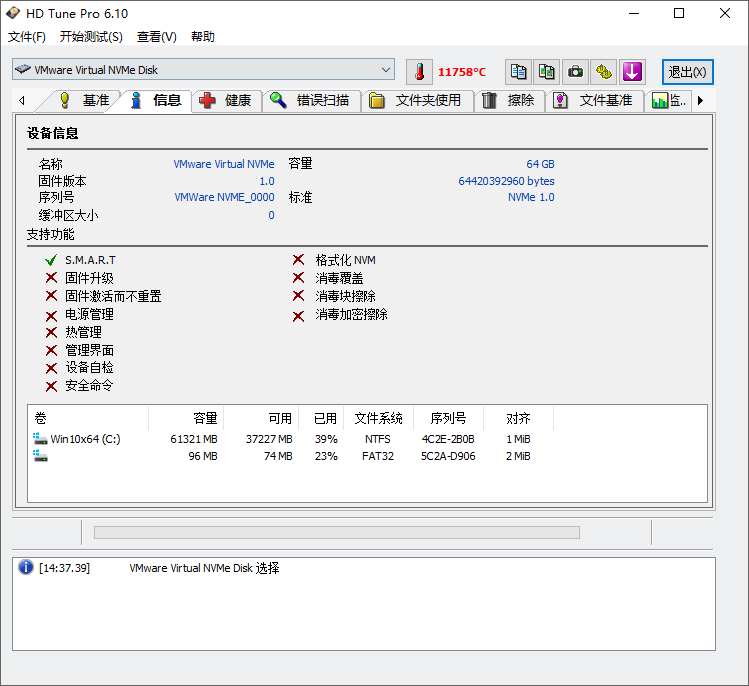Viewport: 749px width, 686px height.
Task: Click the Win10x64 (C:) drive icon
Action: pos(40,439)
